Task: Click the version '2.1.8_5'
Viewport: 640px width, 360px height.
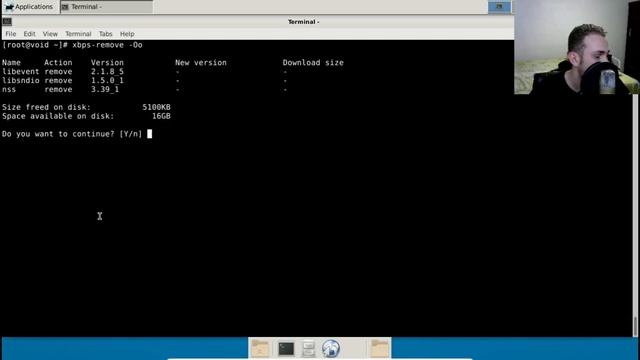Action: (107, 71)
